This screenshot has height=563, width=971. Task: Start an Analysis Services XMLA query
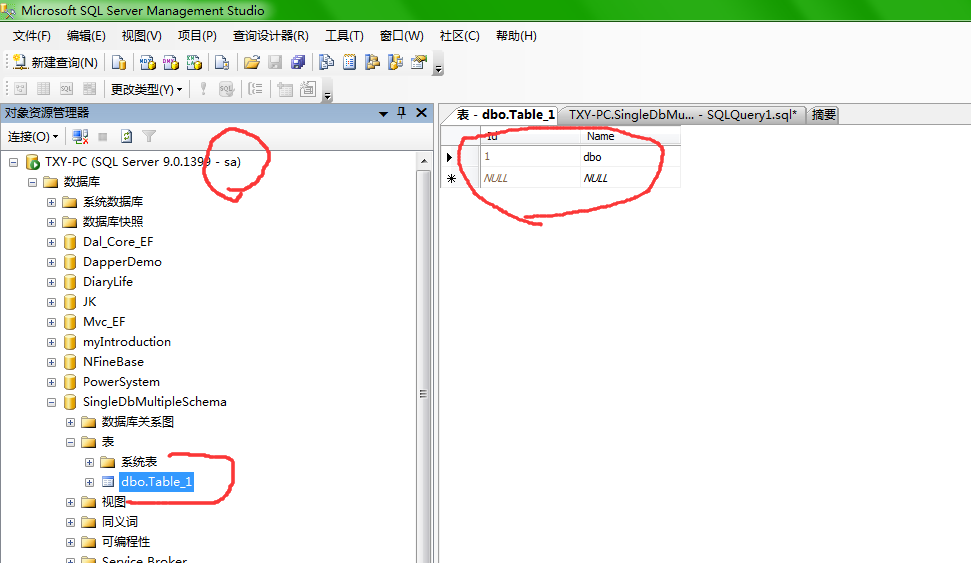pos(194,63)
